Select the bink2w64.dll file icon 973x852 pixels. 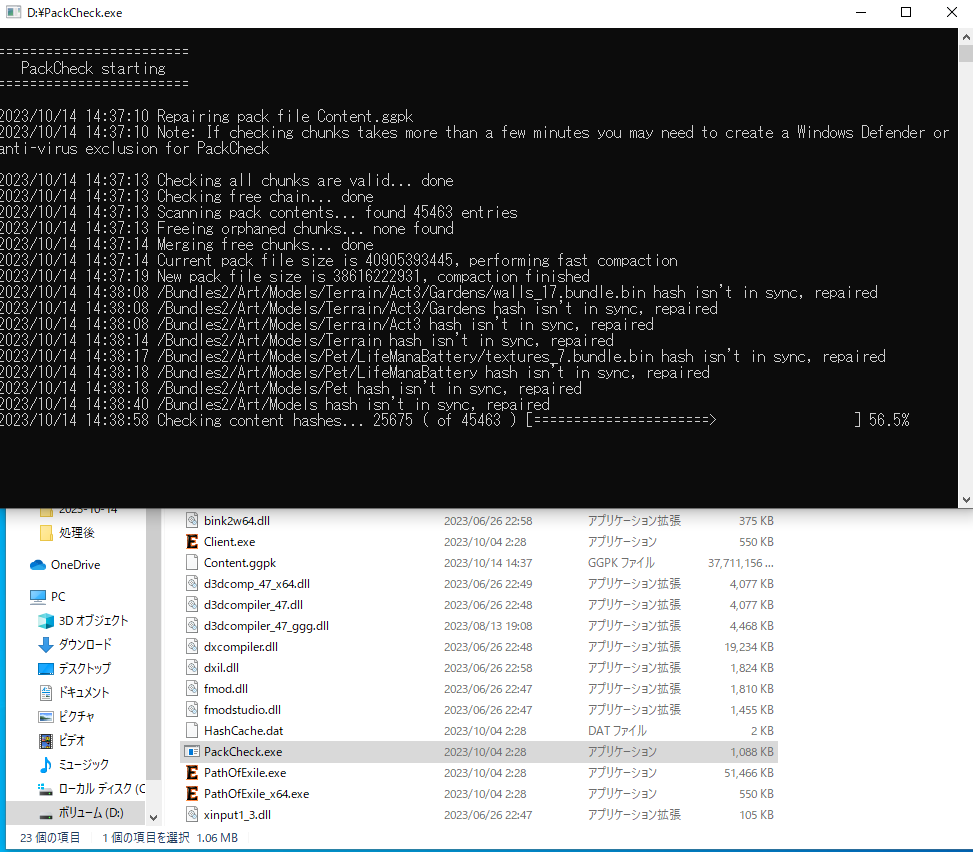[192, 521]
